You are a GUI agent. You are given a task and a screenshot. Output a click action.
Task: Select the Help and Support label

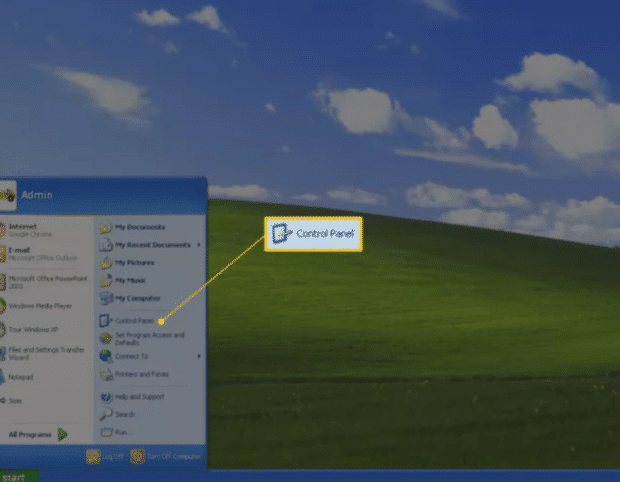point(140,397)
